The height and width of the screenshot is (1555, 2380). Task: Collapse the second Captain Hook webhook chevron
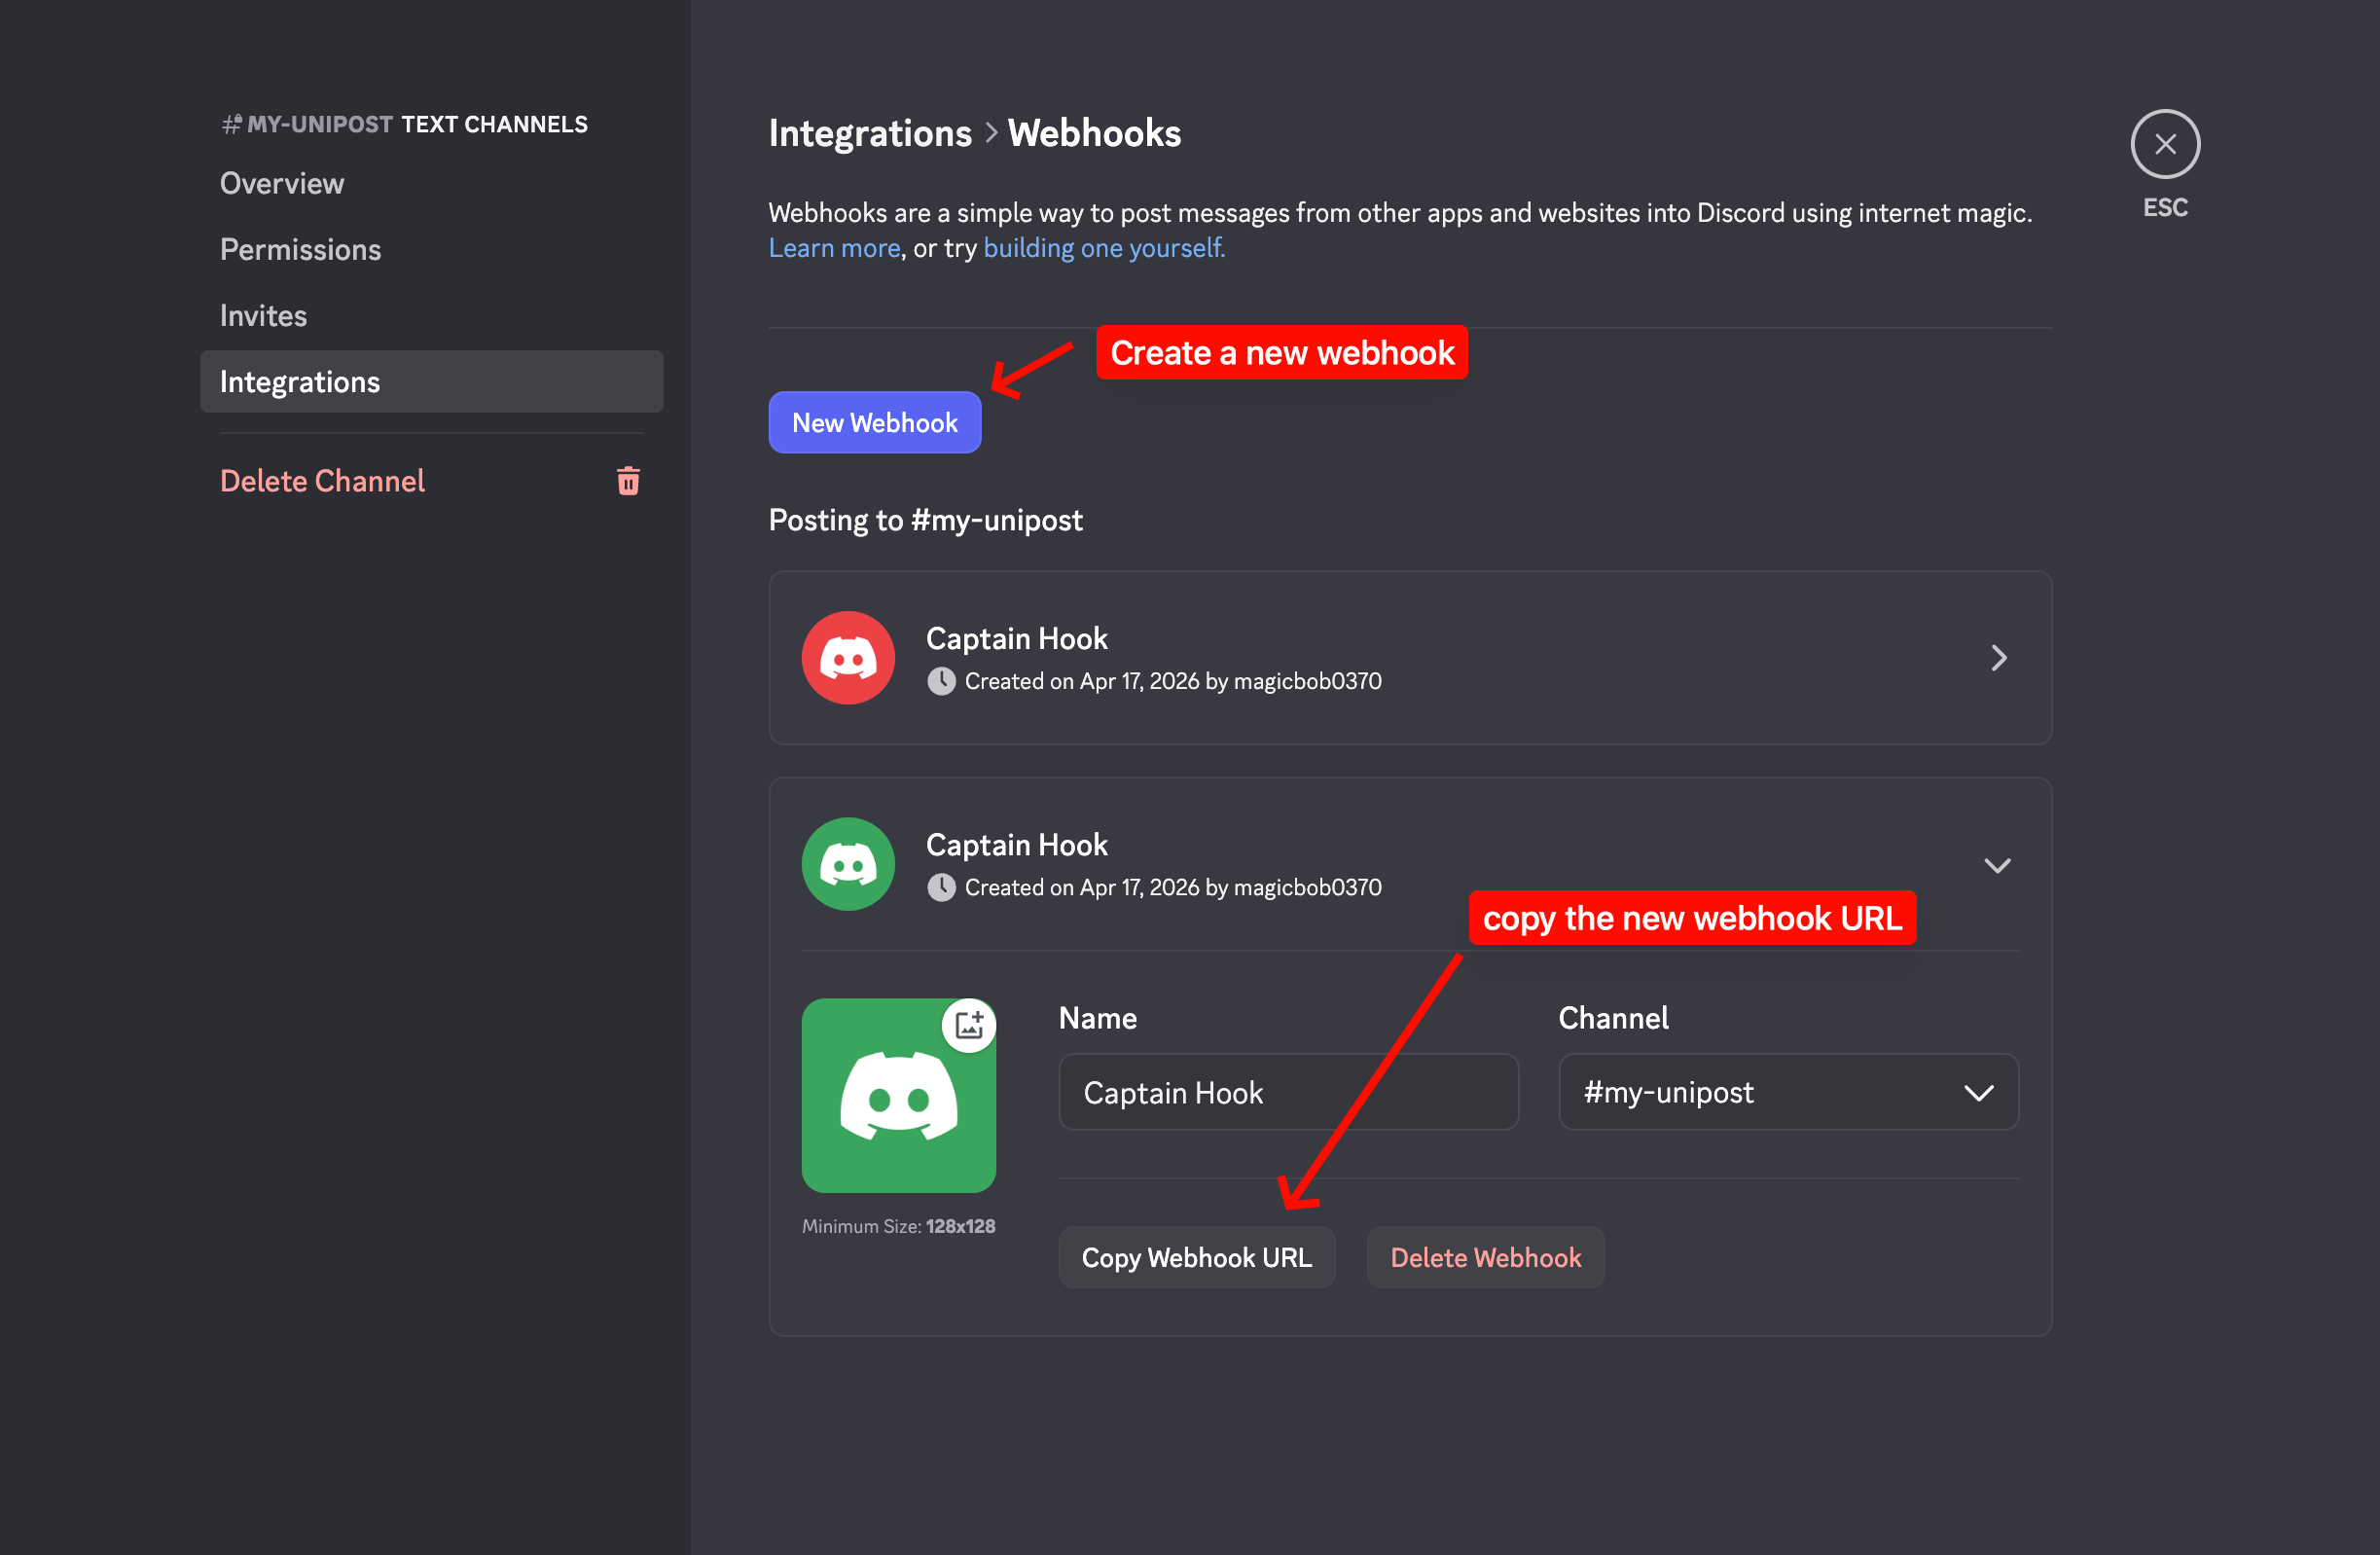[1997, 865]
